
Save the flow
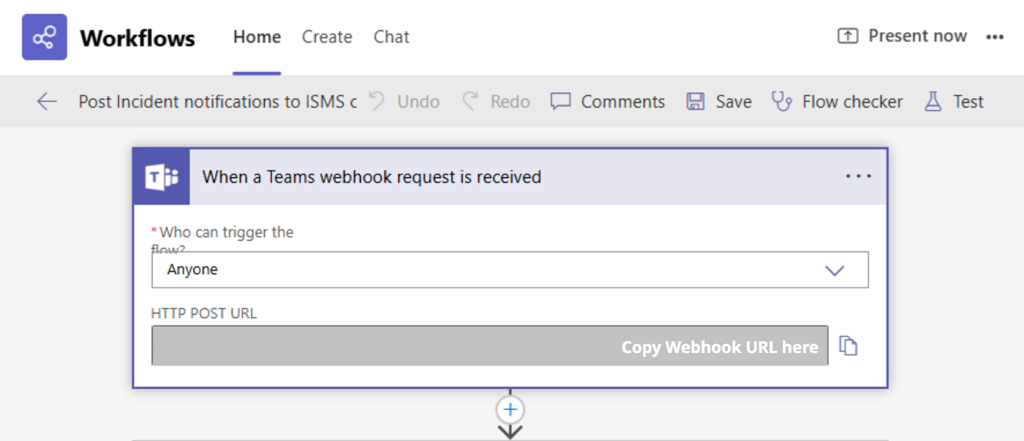[x=718, y=101]
